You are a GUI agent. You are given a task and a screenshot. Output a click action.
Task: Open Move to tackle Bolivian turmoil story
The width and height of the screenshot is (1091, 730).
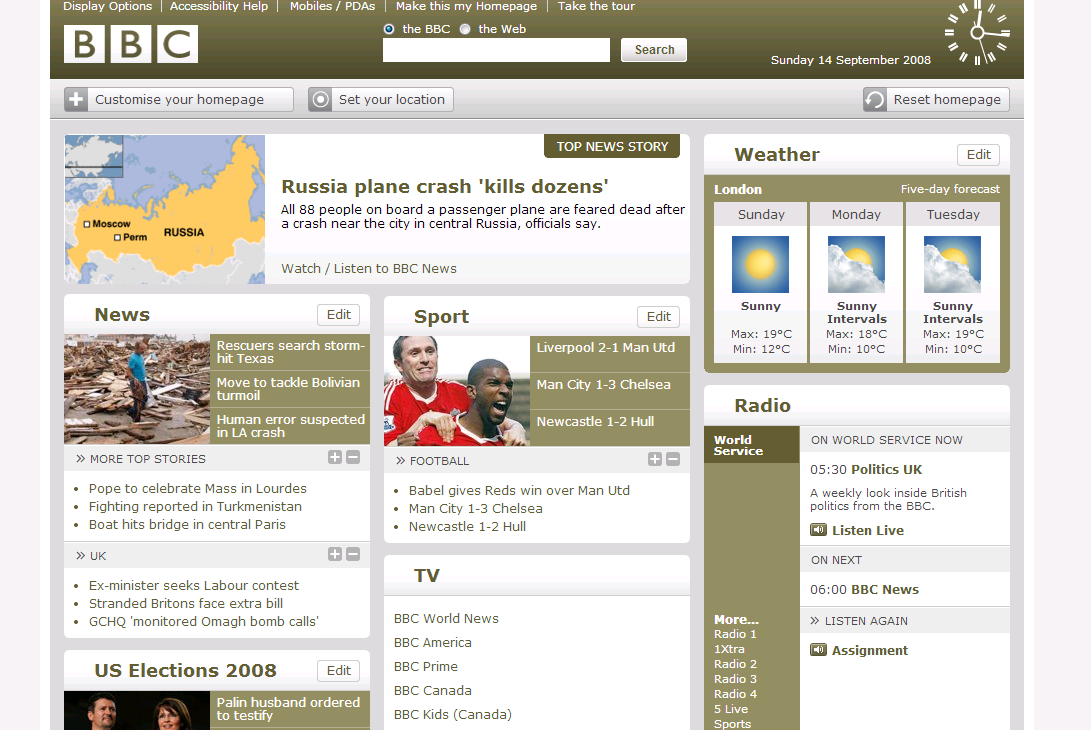point(288,389)
